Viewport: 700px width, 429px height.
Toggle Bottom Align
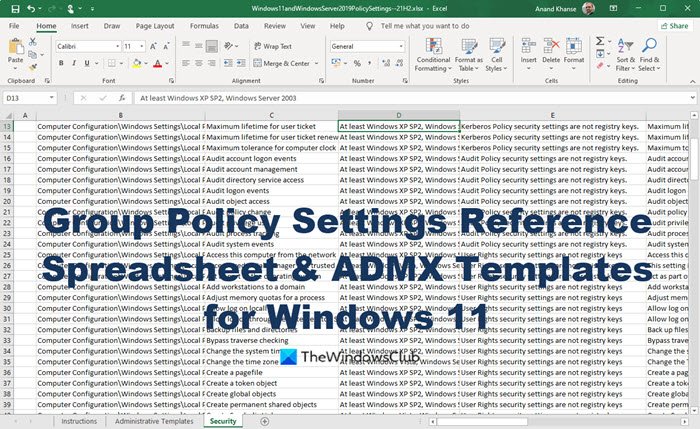[x=212, y=46]
